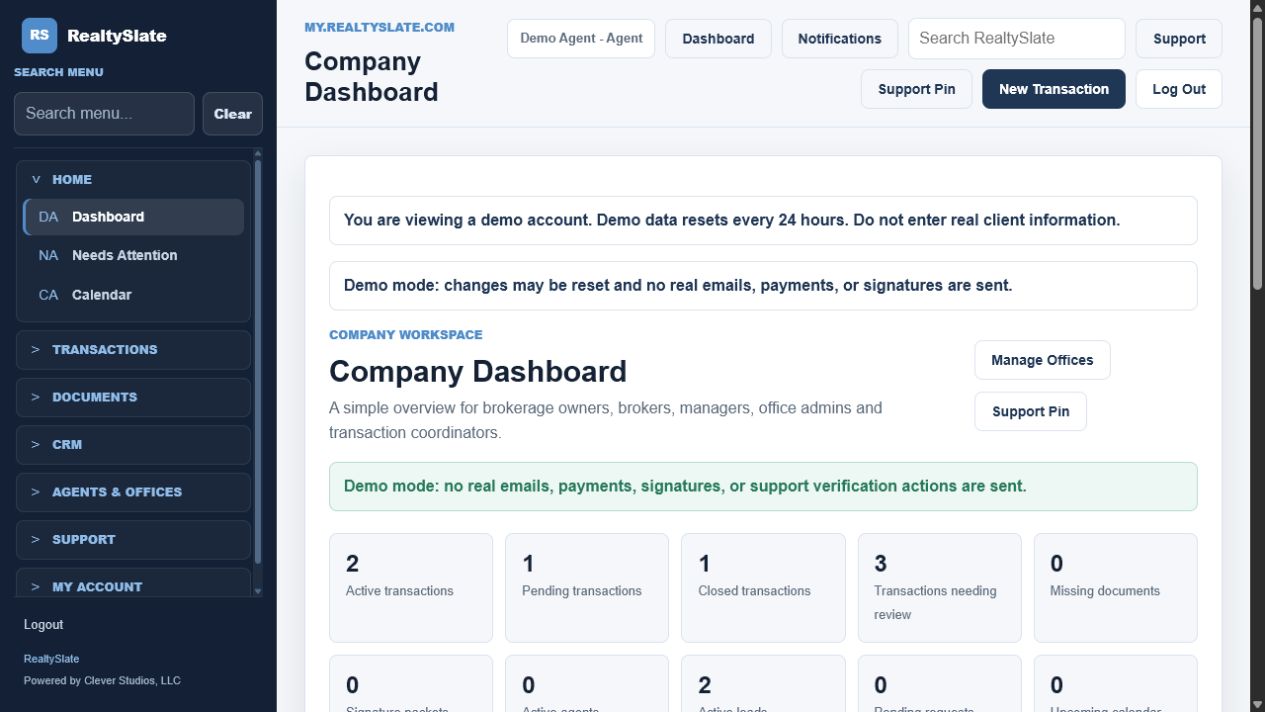Screen dimensions: 1265x712
Task: Click the MY.REALTYSLATE.COM label
Action: (379, 28)
